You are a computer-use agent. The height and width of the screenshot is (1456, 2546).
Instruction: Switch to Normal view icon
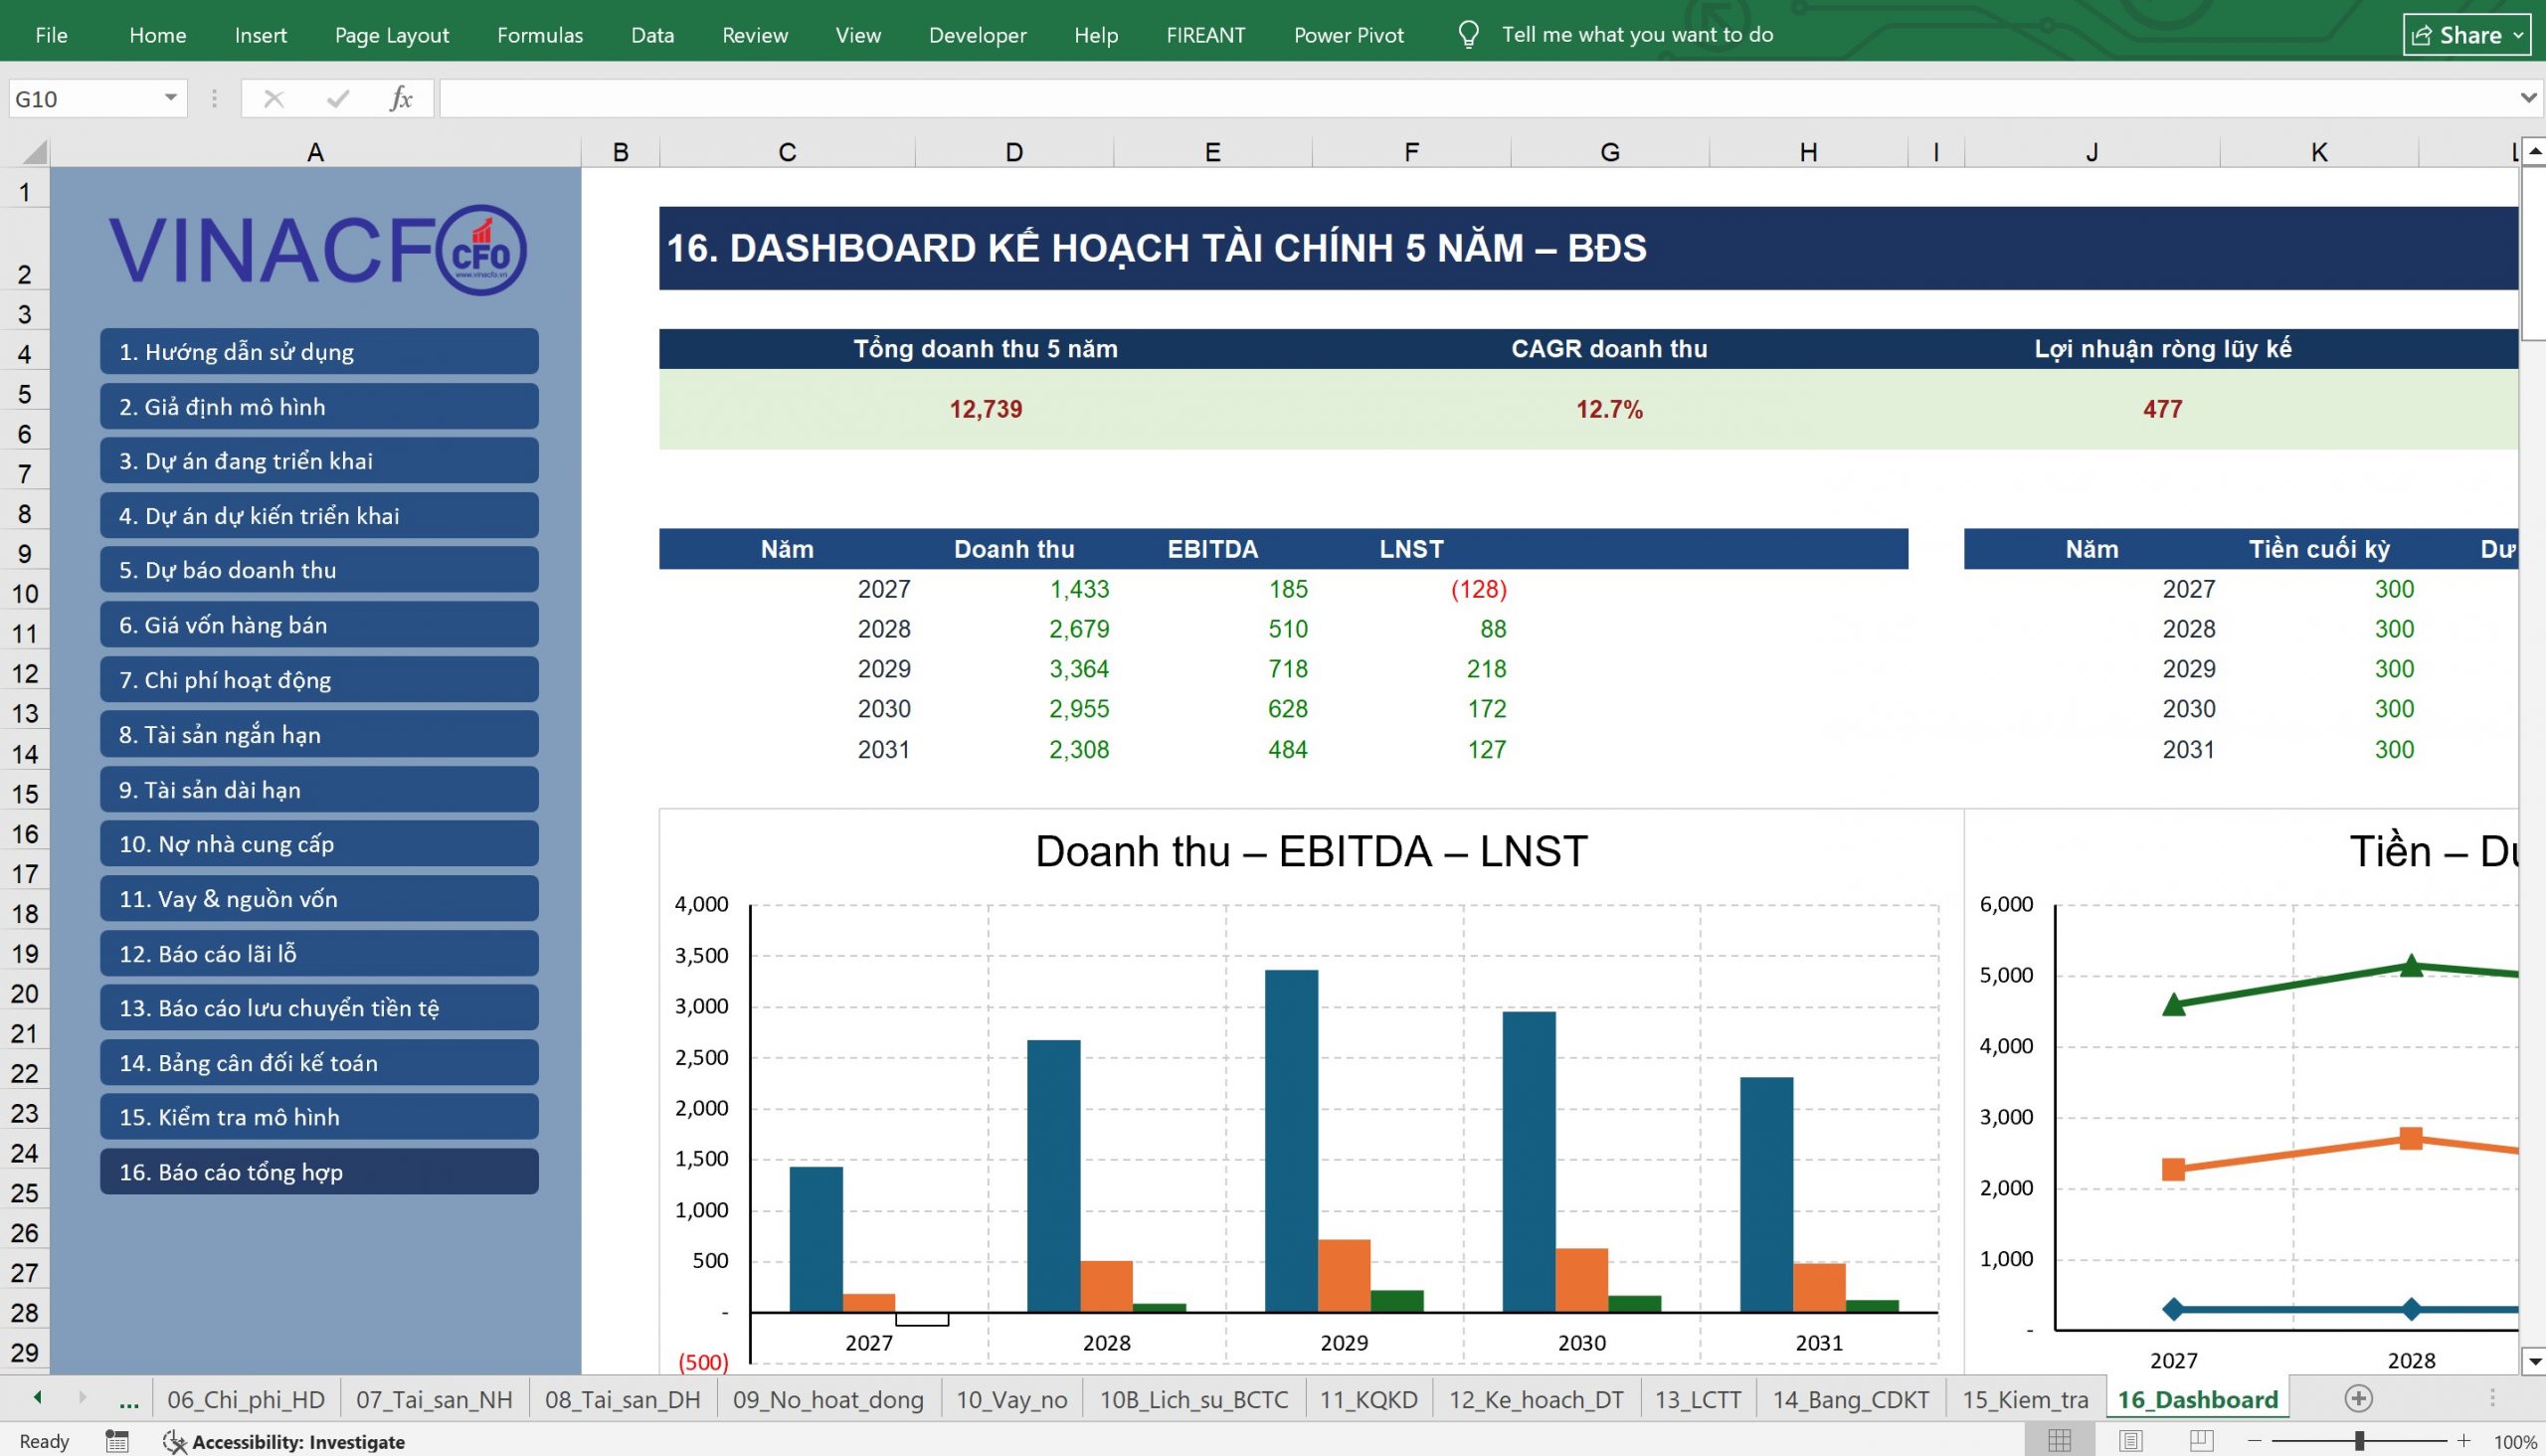pos(2059,1441)
